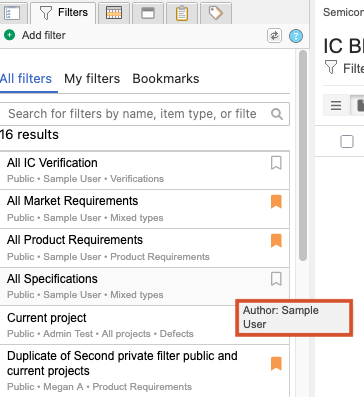Screen dimensions: 364x397
Task: Click the Add filter link
Action: click(x=43, y=35)
